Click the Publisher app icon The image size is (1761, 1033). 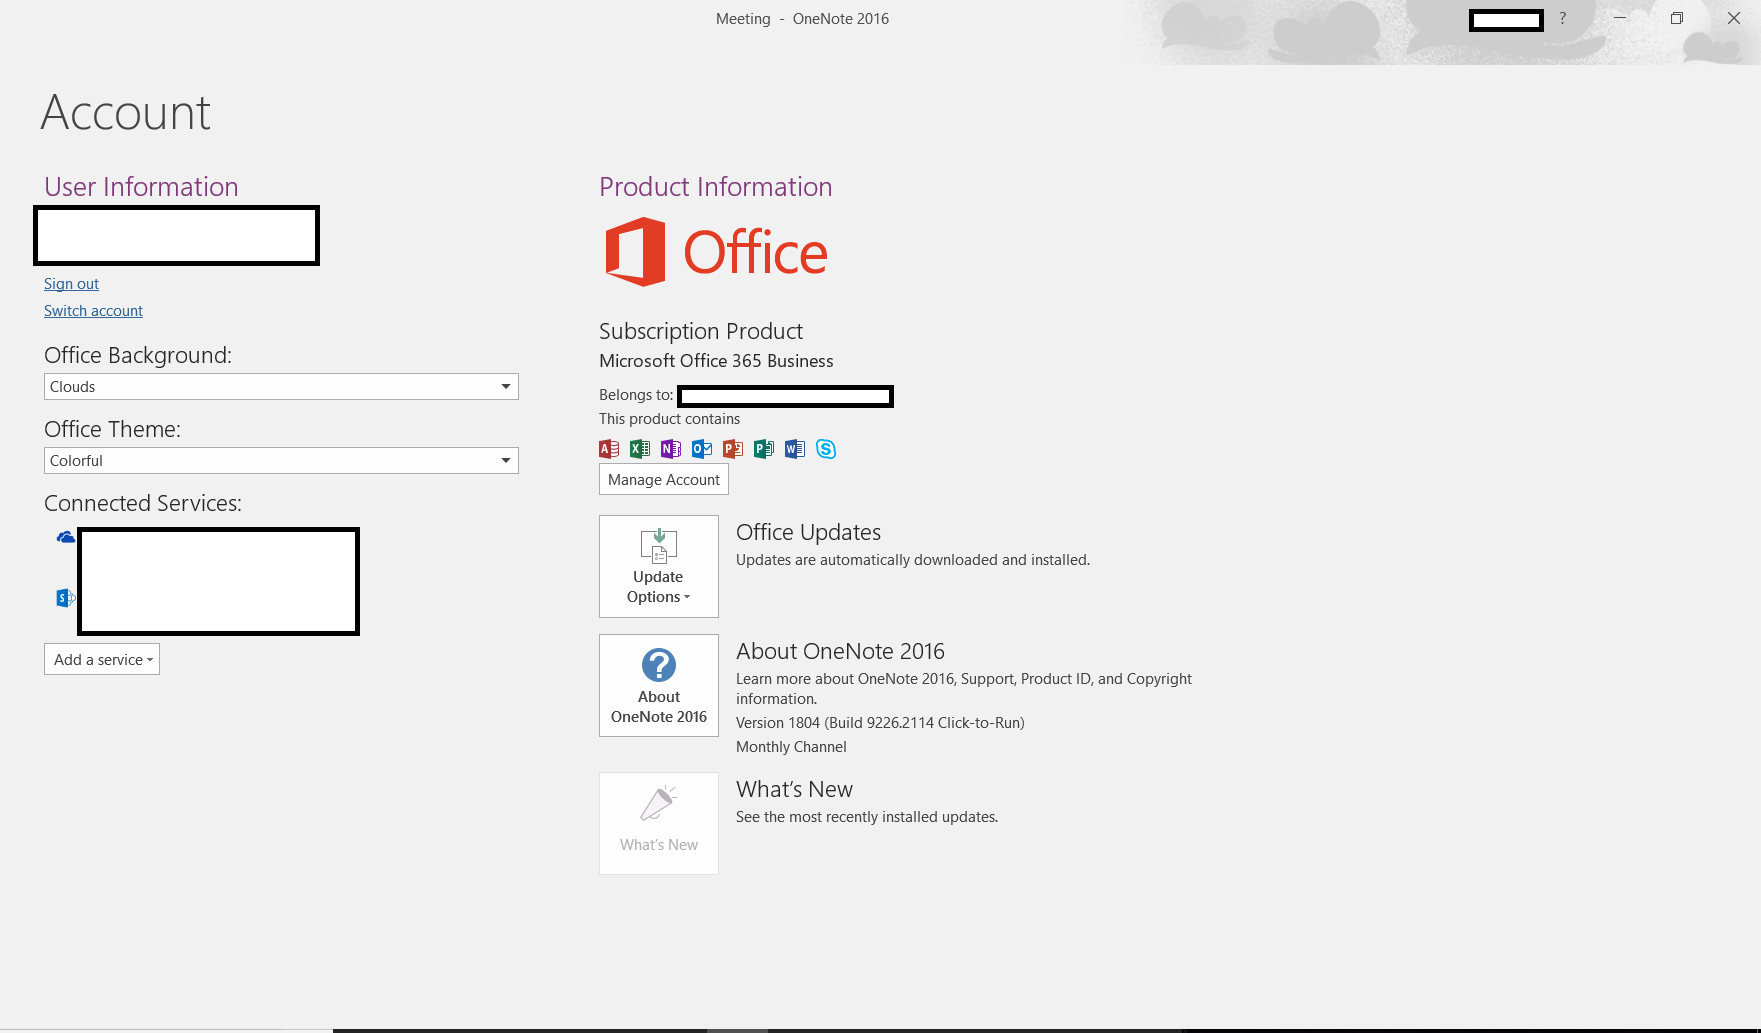(764, 449)
